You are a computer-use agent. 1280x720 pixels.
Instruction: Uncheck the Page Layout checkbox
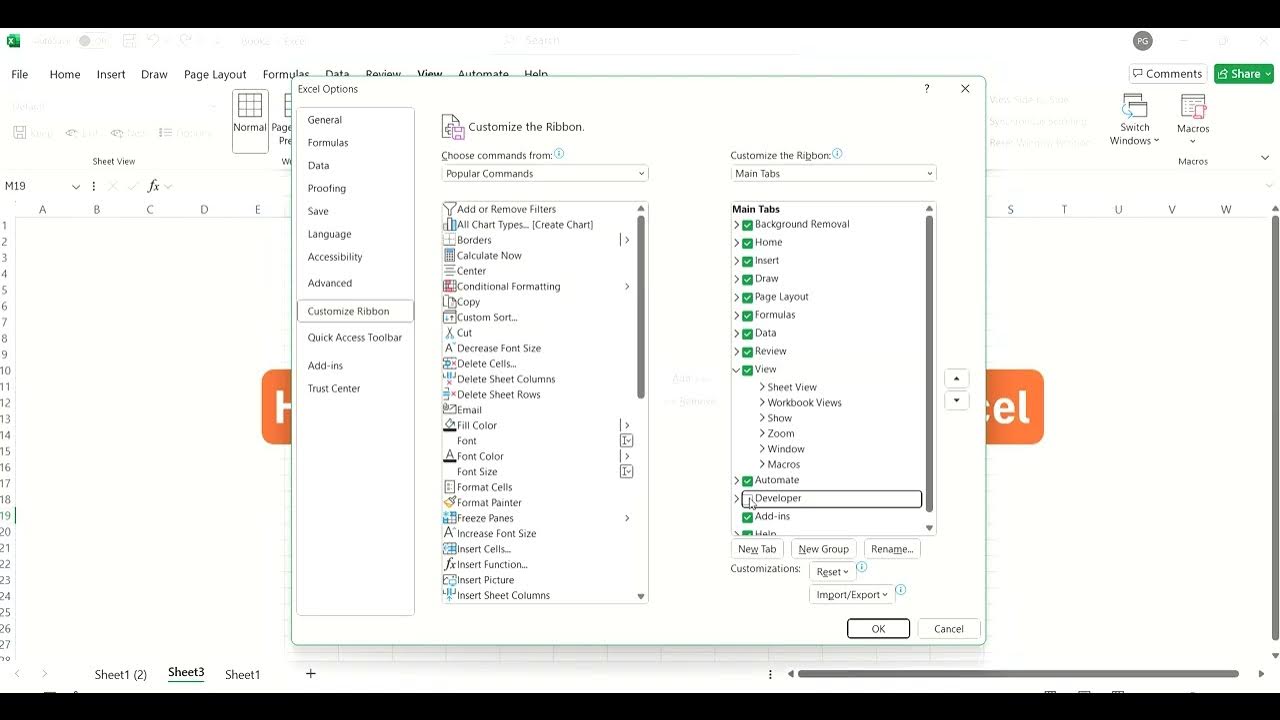tap(748, 297)
